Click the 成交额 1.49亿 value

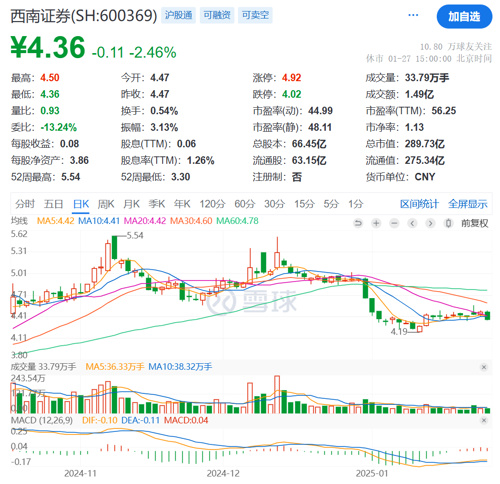419,94
